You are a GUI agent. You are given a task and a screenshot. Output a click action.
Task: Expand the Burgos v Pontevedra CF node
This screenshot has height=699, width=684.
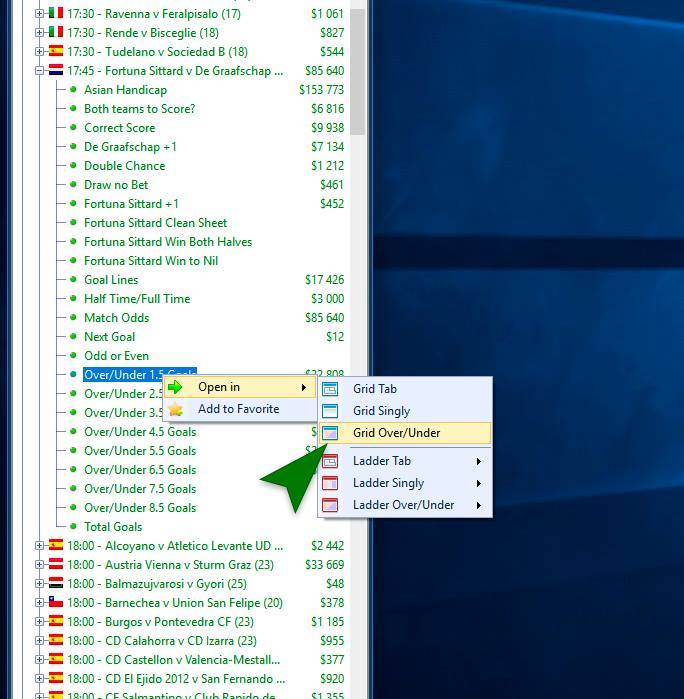point(39,621)
